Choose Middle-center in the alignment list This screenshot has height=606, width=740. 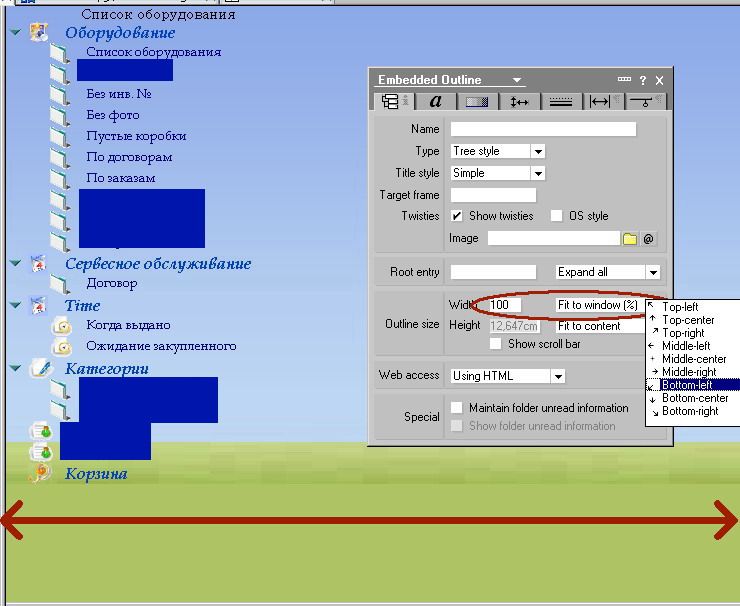[x=694, y=359]
